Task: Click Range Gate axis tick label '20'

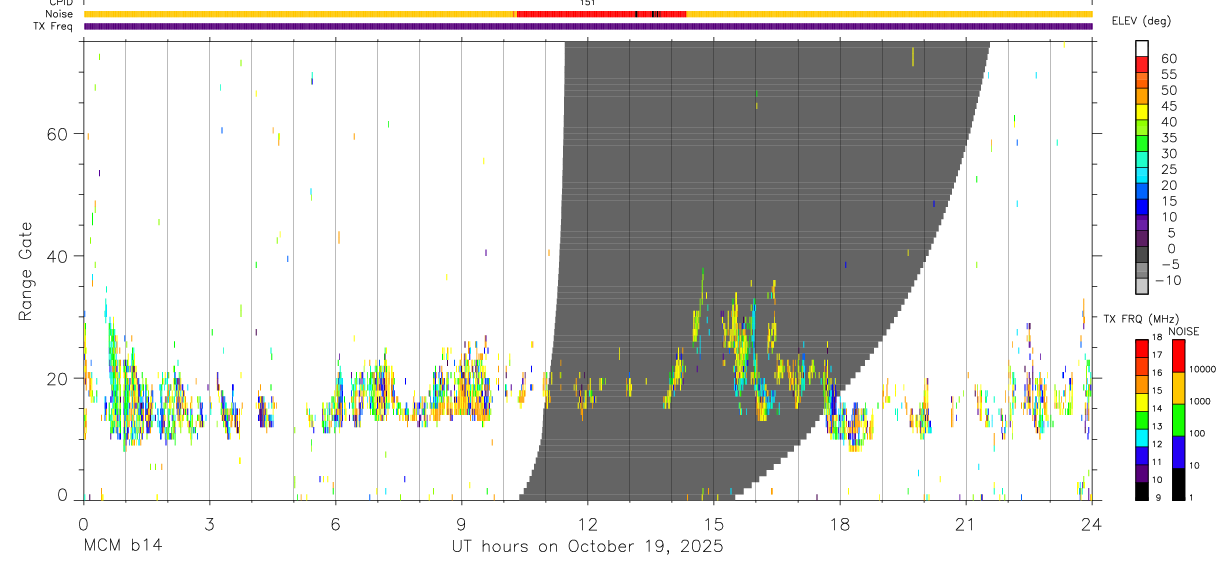Action: (x=58, y=379)
